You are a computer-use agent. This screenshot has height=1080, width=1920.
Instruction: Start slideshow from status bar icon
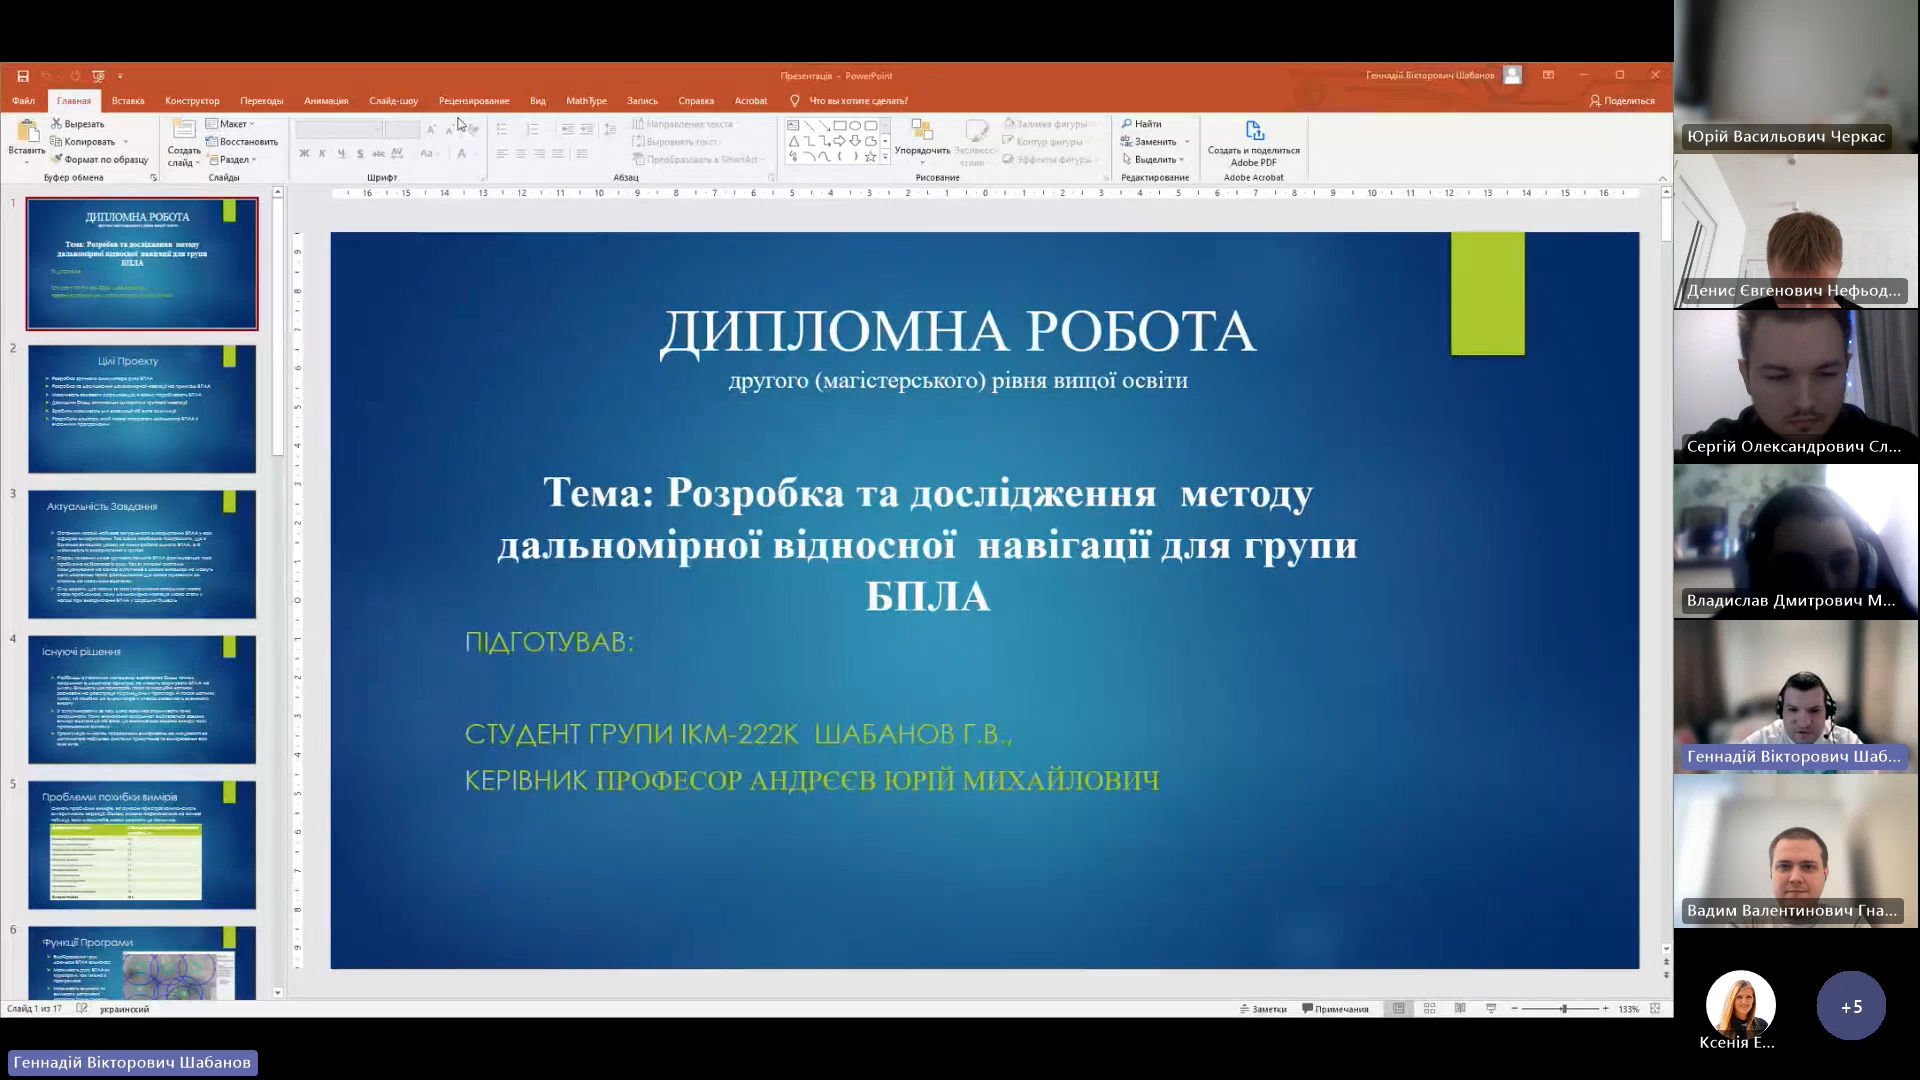pos(1491,1008)
